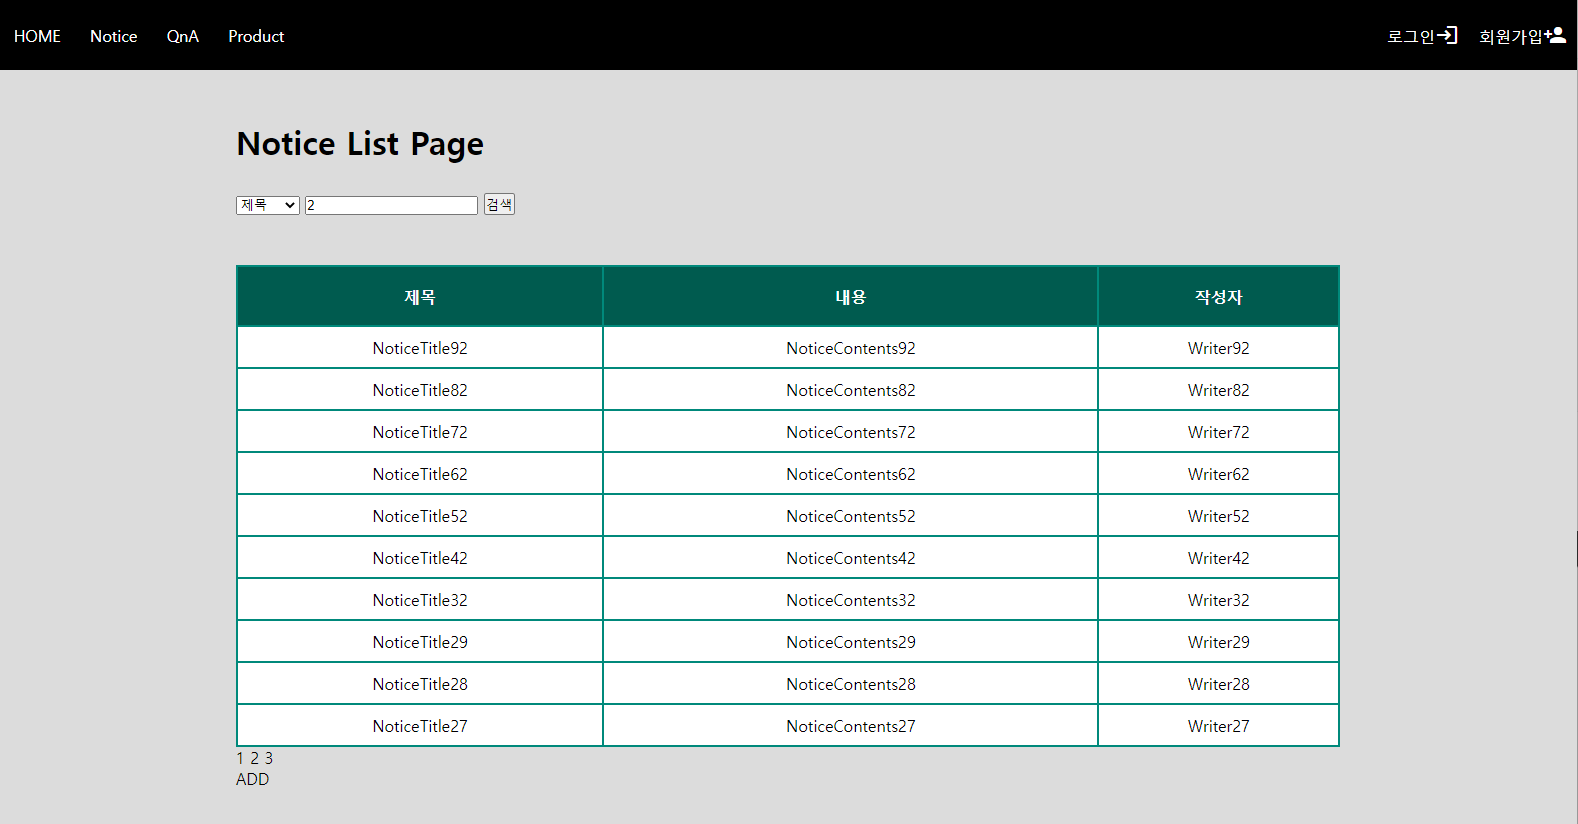The width and height of the screenshot is (1578, 824).
Task: Open NoticeTitle62 entry
Action: pyautogui.click(x=420, y=474)
